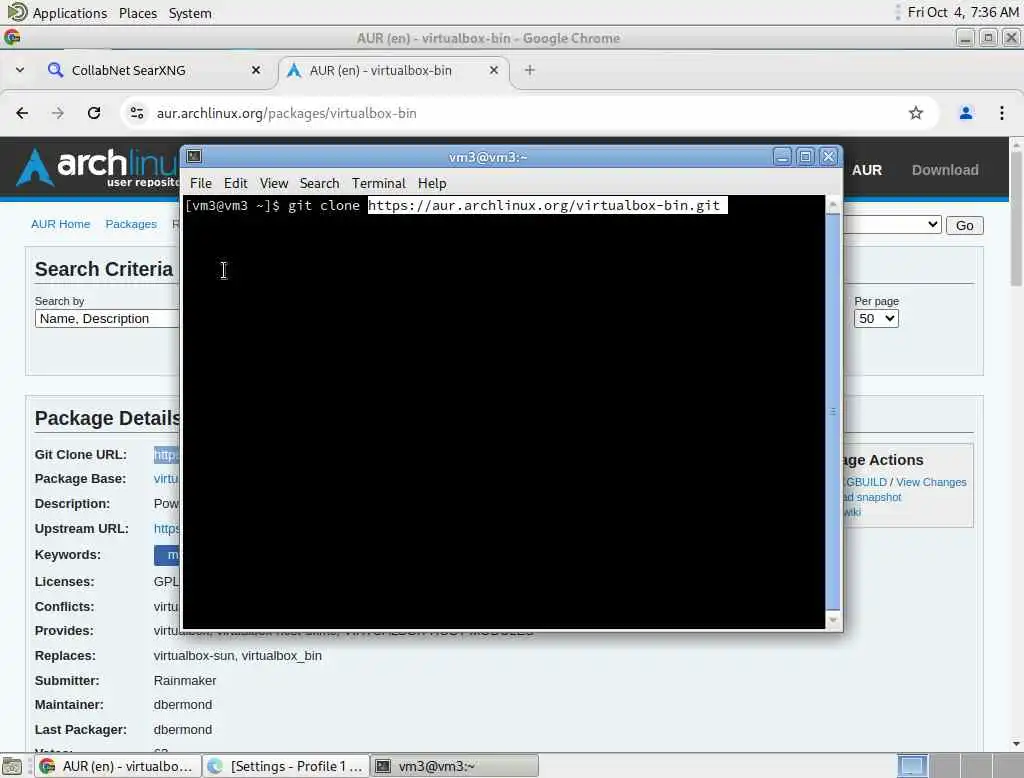This screenshot has height=778, width=1024.
Task: Open terminal File menu
Action: [x=200, y=183]
